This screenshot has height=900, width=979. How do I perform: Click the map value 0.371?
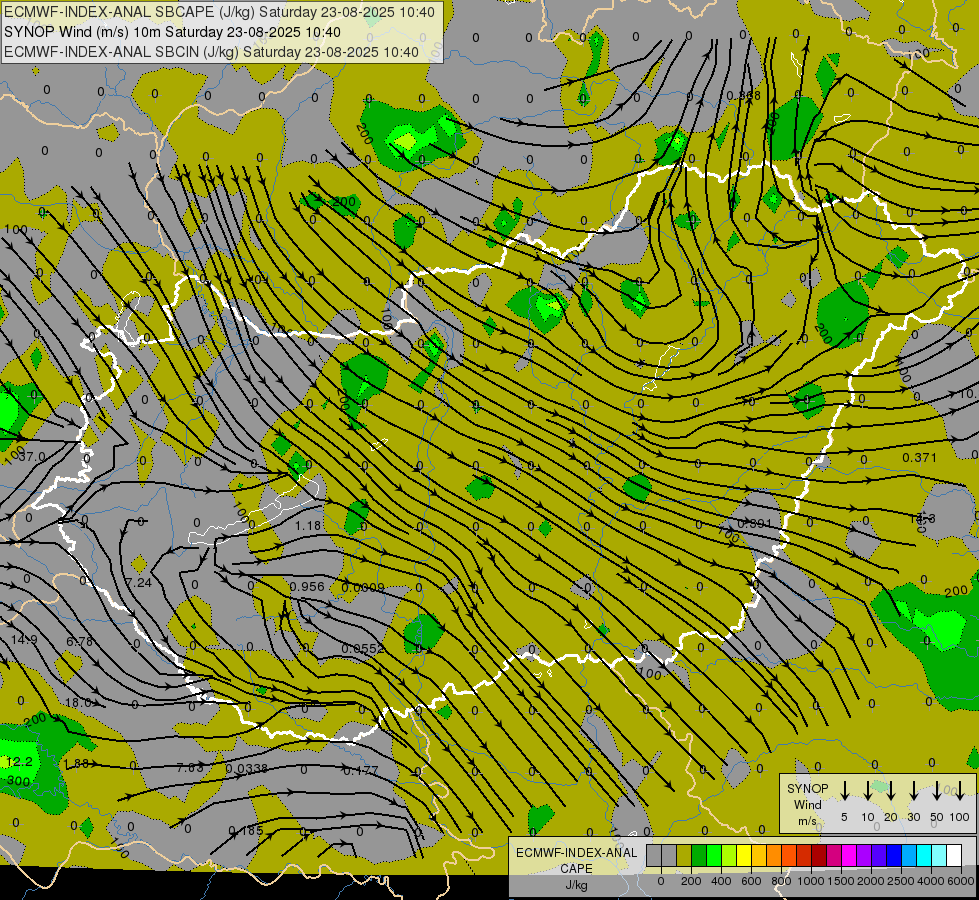tap(920, 458)
